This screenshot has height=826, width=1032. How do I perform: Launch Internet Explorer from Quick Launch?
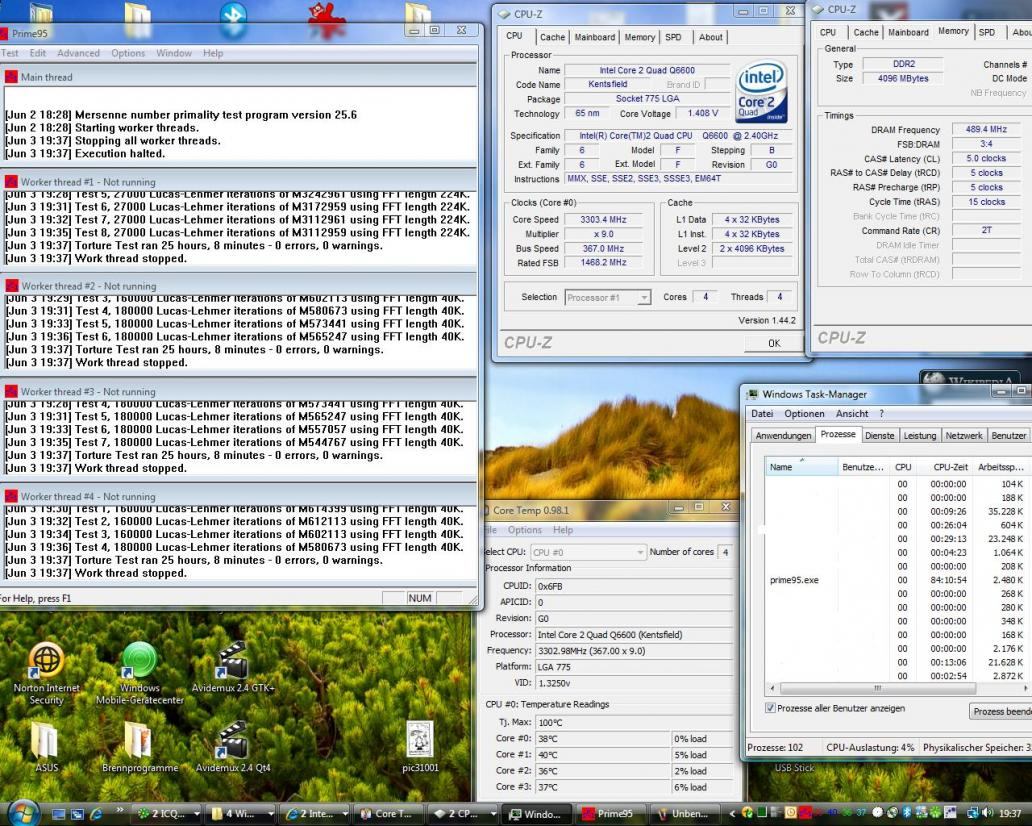click(x=96, y=814)
